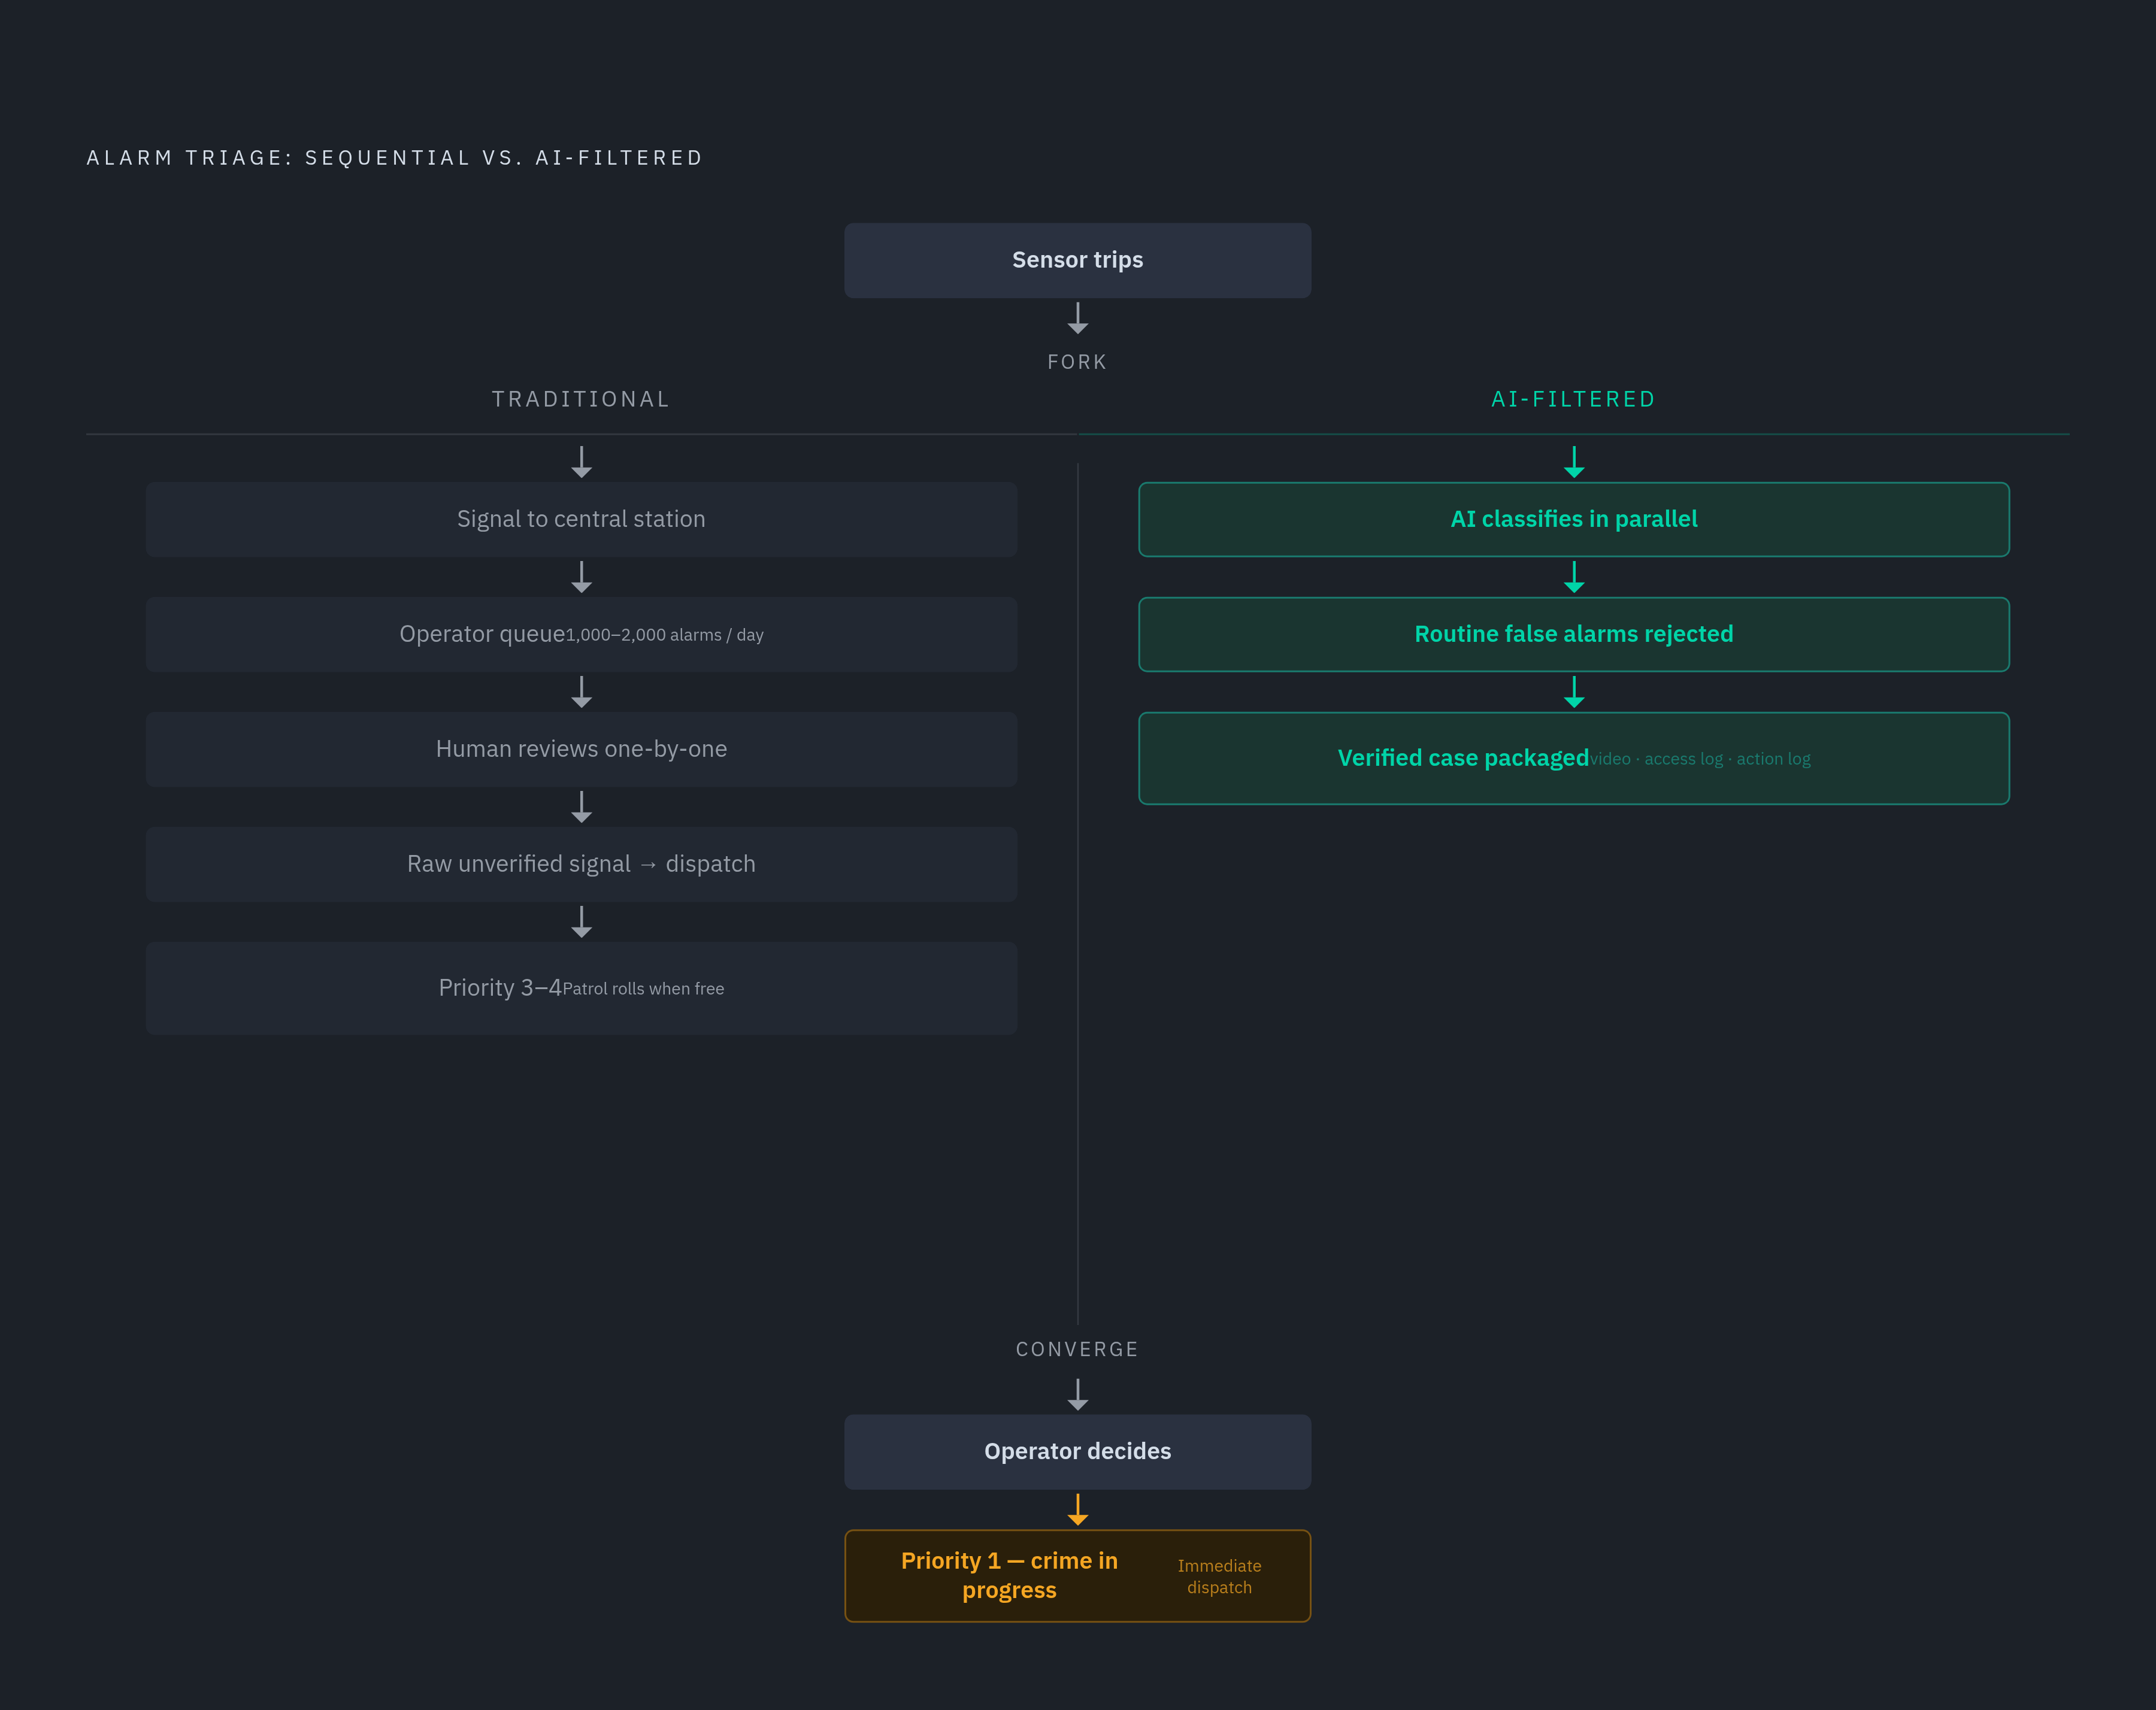This screenshot has height=1710, width=2156.
Task: Click the arrow above Signal to central station
Action: pyautogui.click(x=581, y=462)
